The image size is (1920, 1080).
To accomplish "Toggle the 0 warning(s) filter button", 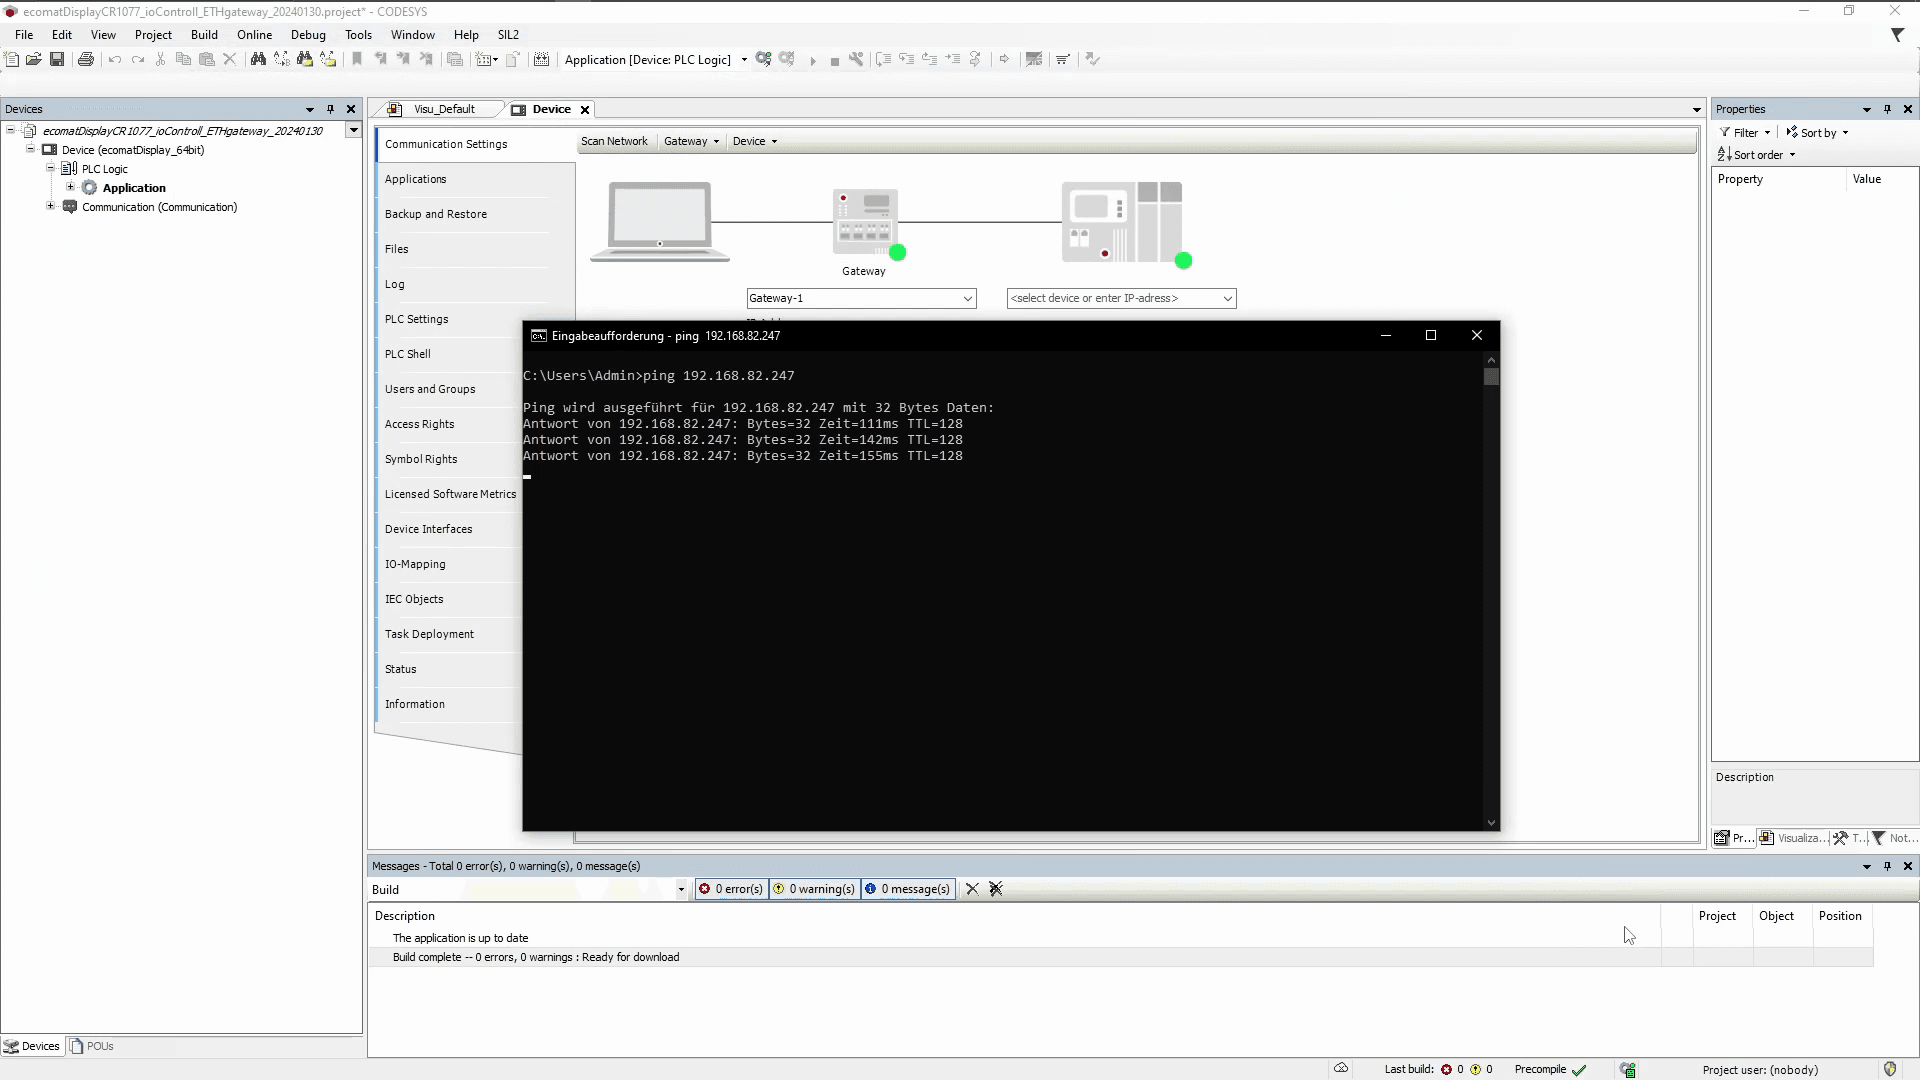I will [x=814, y=889].
